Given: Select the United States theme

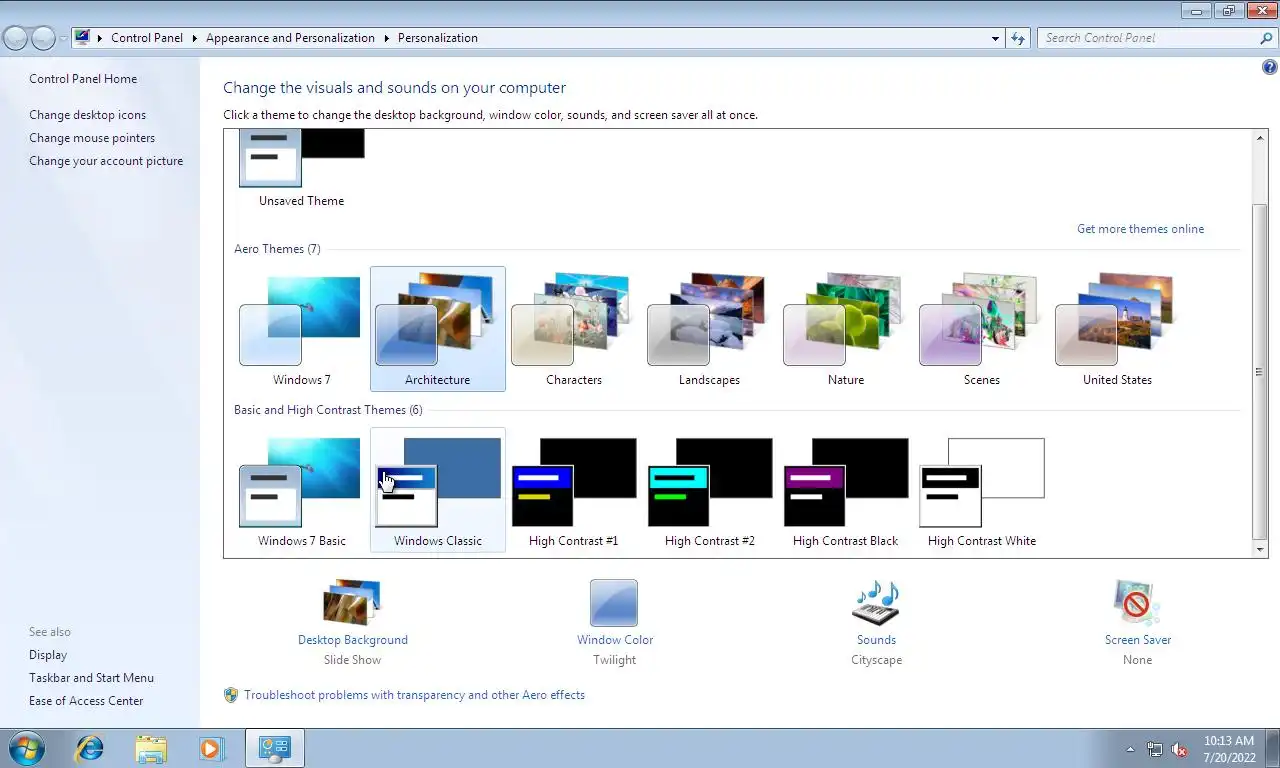Looking at the screenshot, I should click(x=1117, y=329).
